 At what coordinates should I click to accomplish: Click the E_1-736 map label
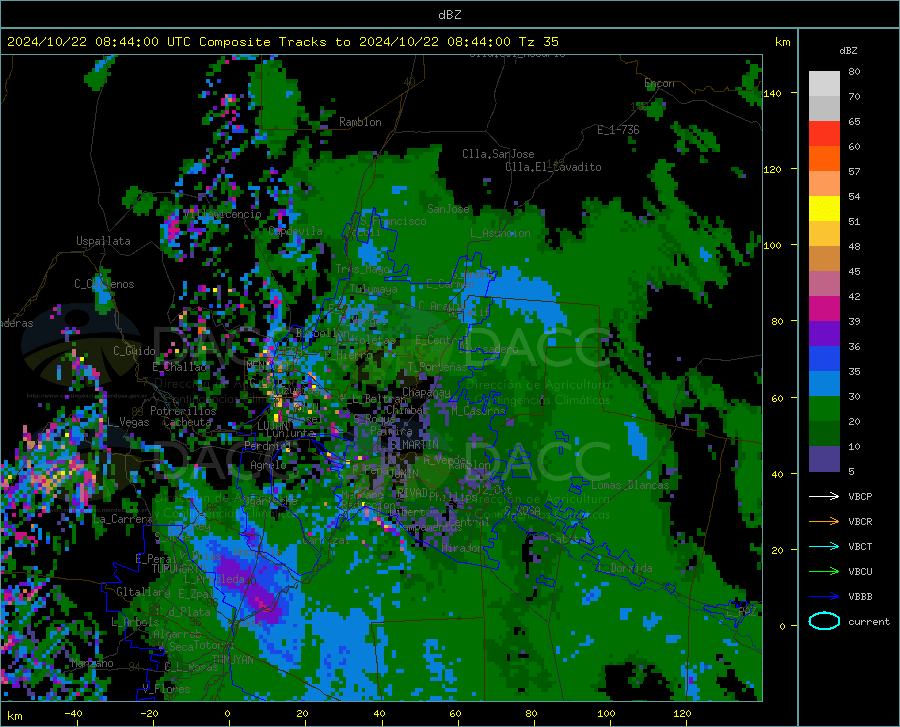(618, 130)
